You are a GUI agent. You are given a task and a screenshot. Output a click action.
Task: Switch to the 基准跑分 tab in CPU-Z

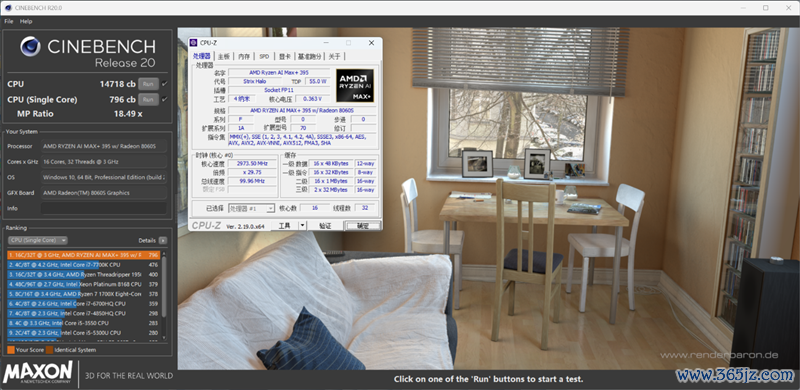click(x=310, y=56)
